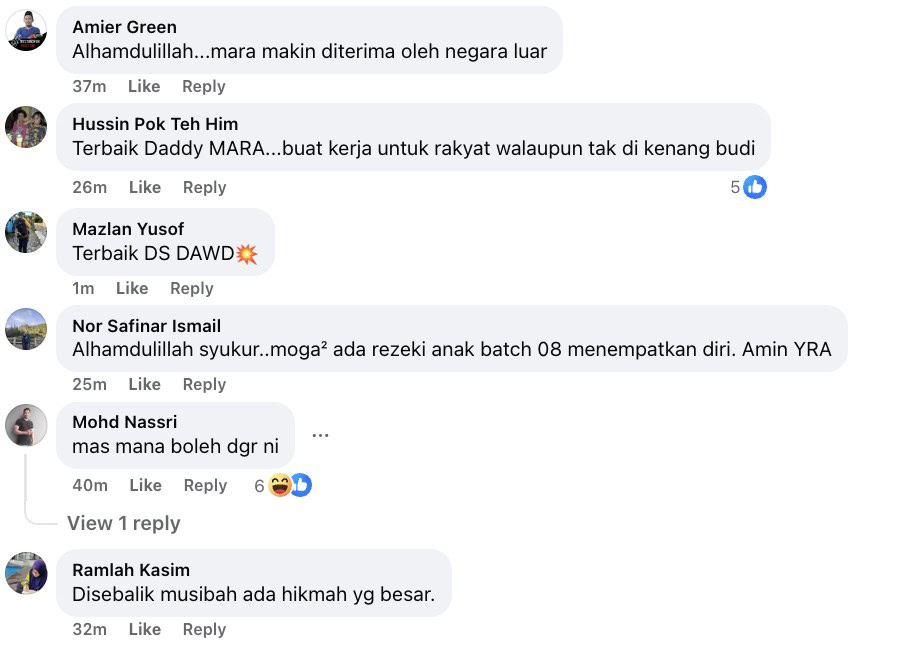Click Ramlah Kasim's profile avatar
904x646 pixels.
click(26, 573)
